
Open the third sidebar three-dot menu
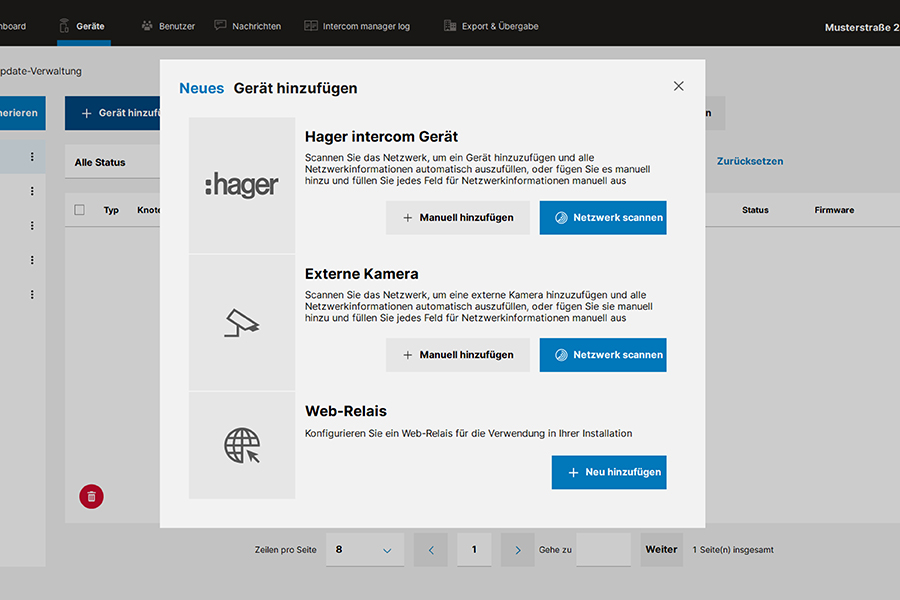pos(32,226)
